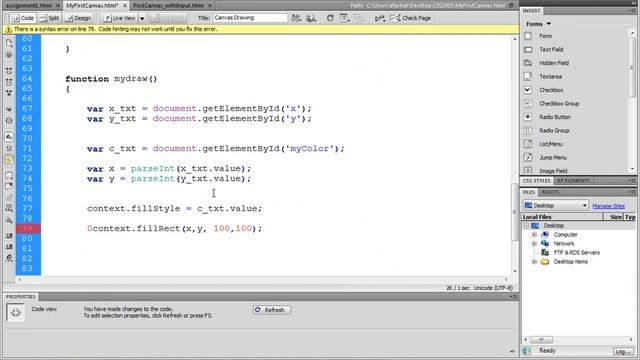Screen dimensions: 640x360
Task: Click the Refresh button in Properties
Action: click(271, 310)
